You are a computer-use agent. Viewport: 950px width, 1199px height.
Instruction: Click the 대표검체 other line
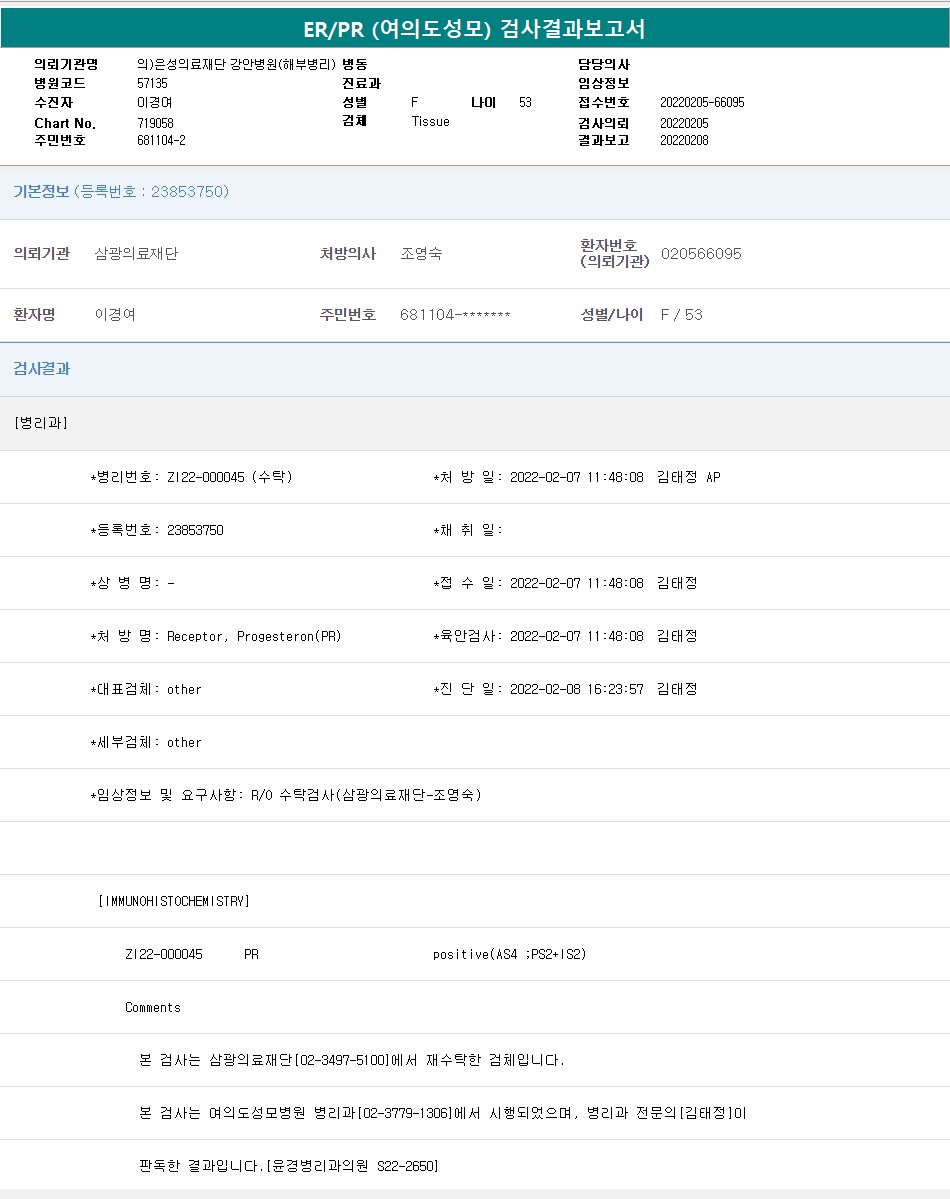[x=145, y=689]
